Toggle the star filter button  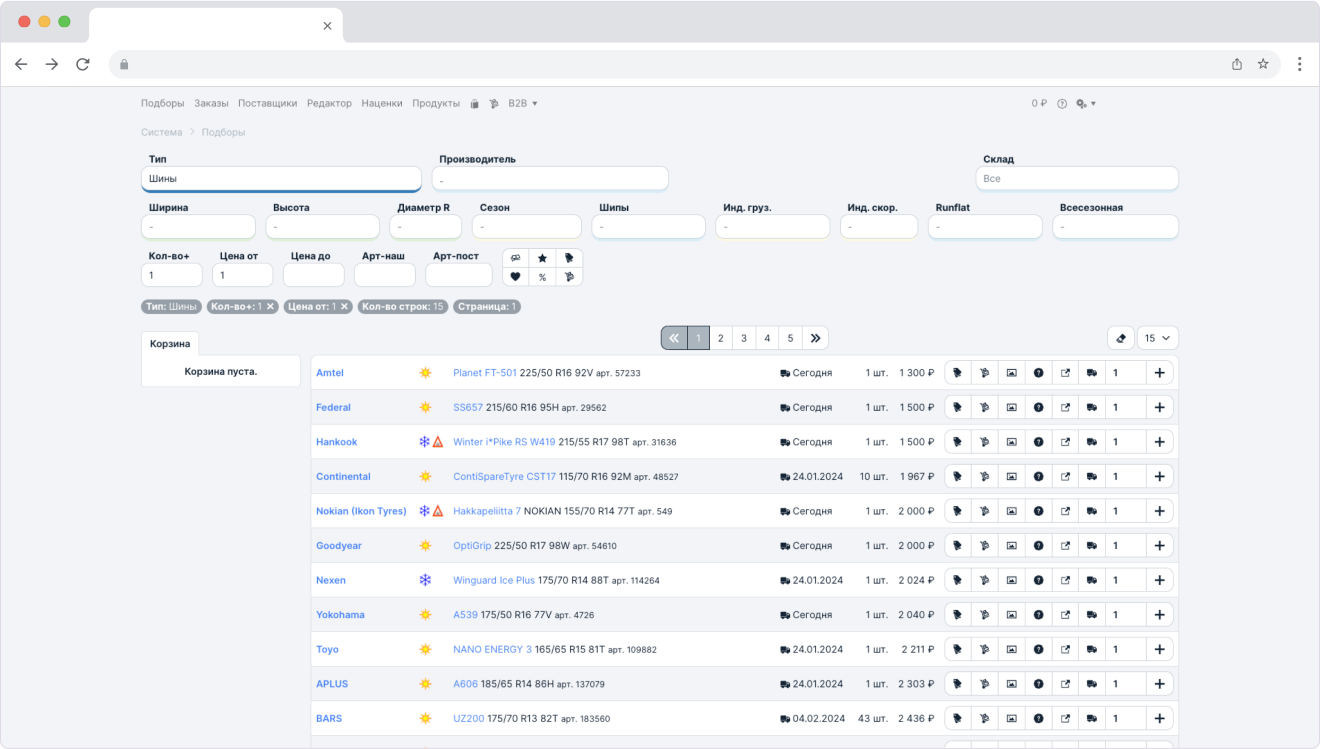[x=542, y=258]
